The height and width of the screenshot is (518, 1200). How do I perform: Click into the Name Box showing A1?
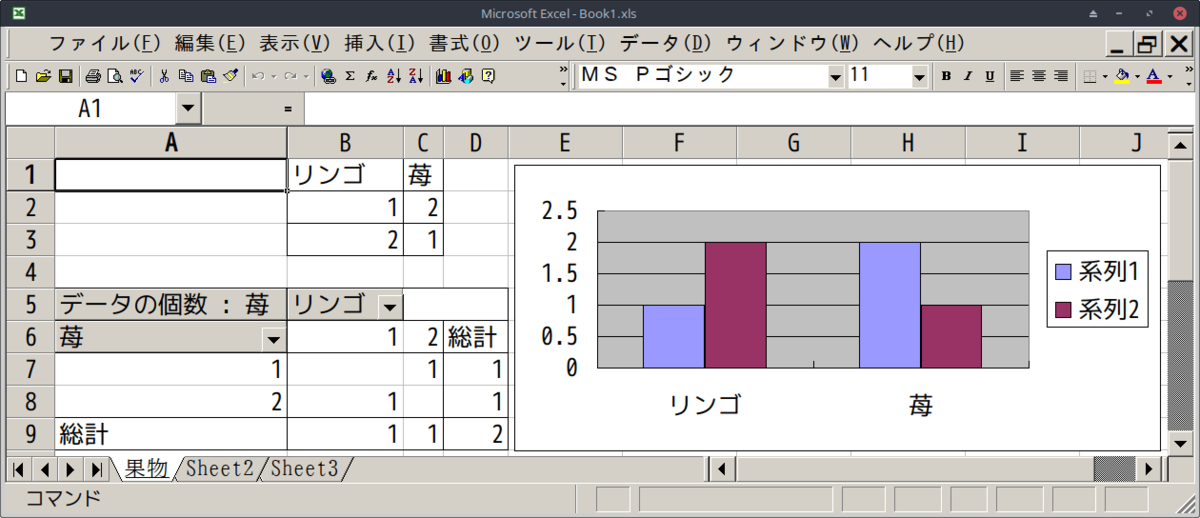pyautogui.click(x=91, y=108)
